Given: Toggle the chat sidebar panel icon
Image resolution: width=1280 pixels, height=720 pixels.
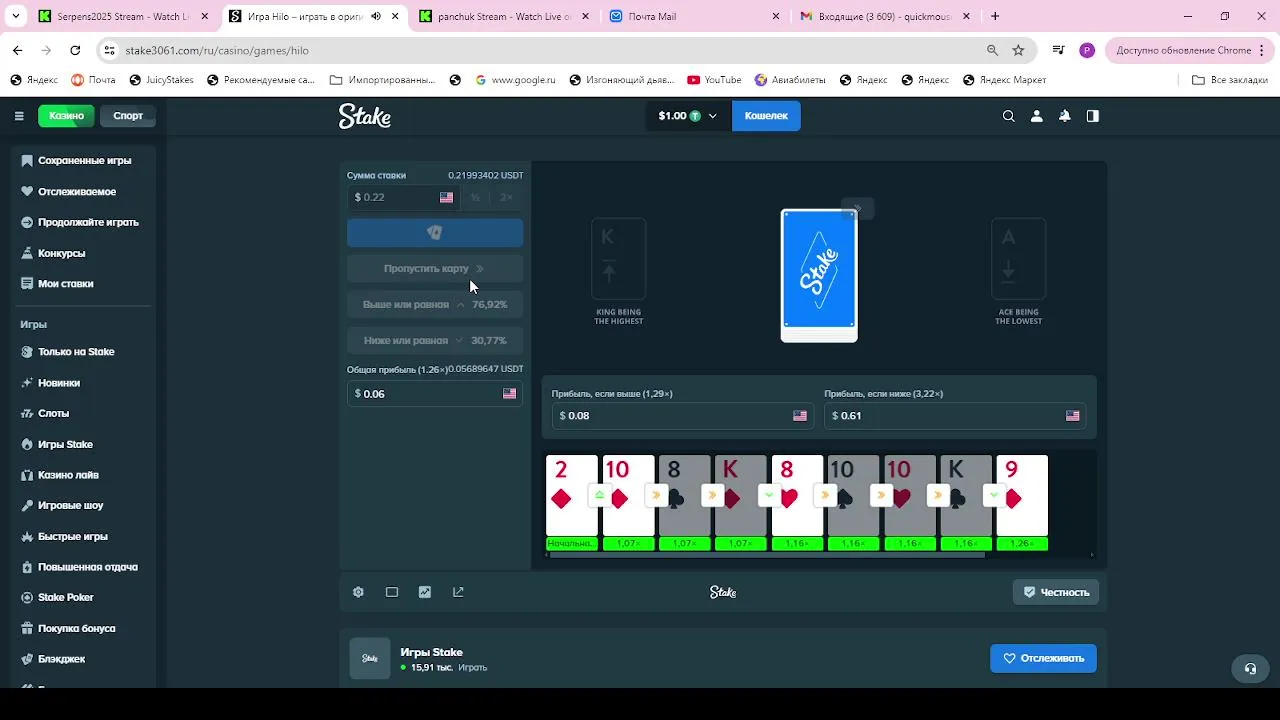Looking at the screenshot, I should 1092,116.
